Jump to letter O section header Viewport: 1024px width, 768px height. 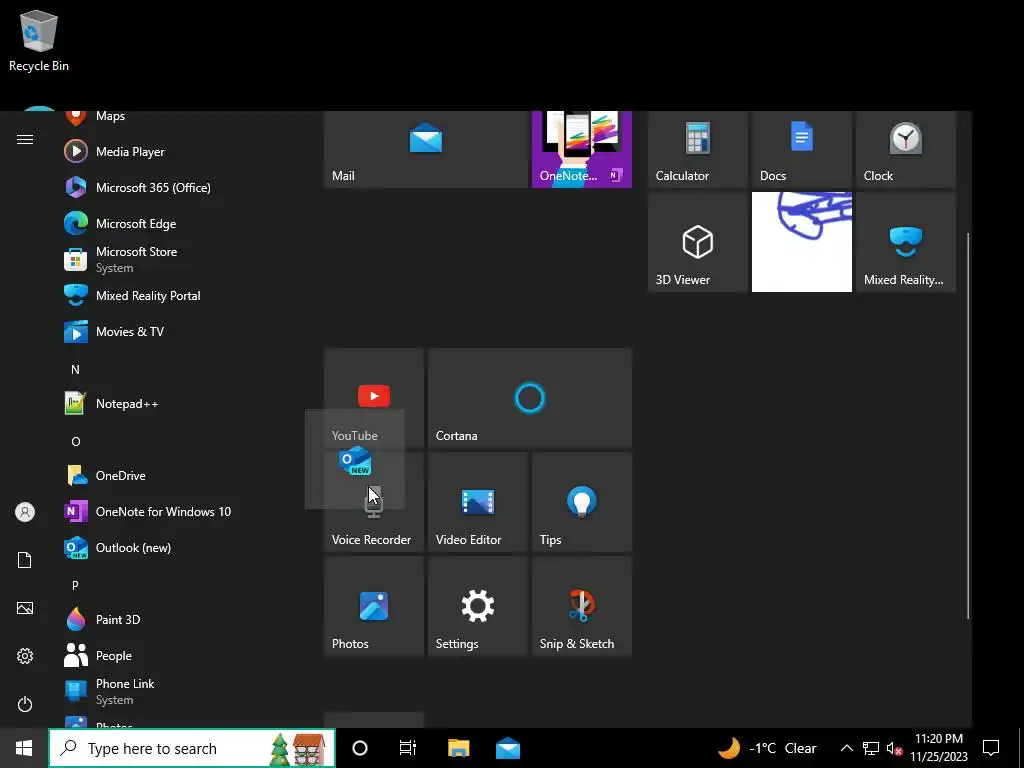click(75, 441)
